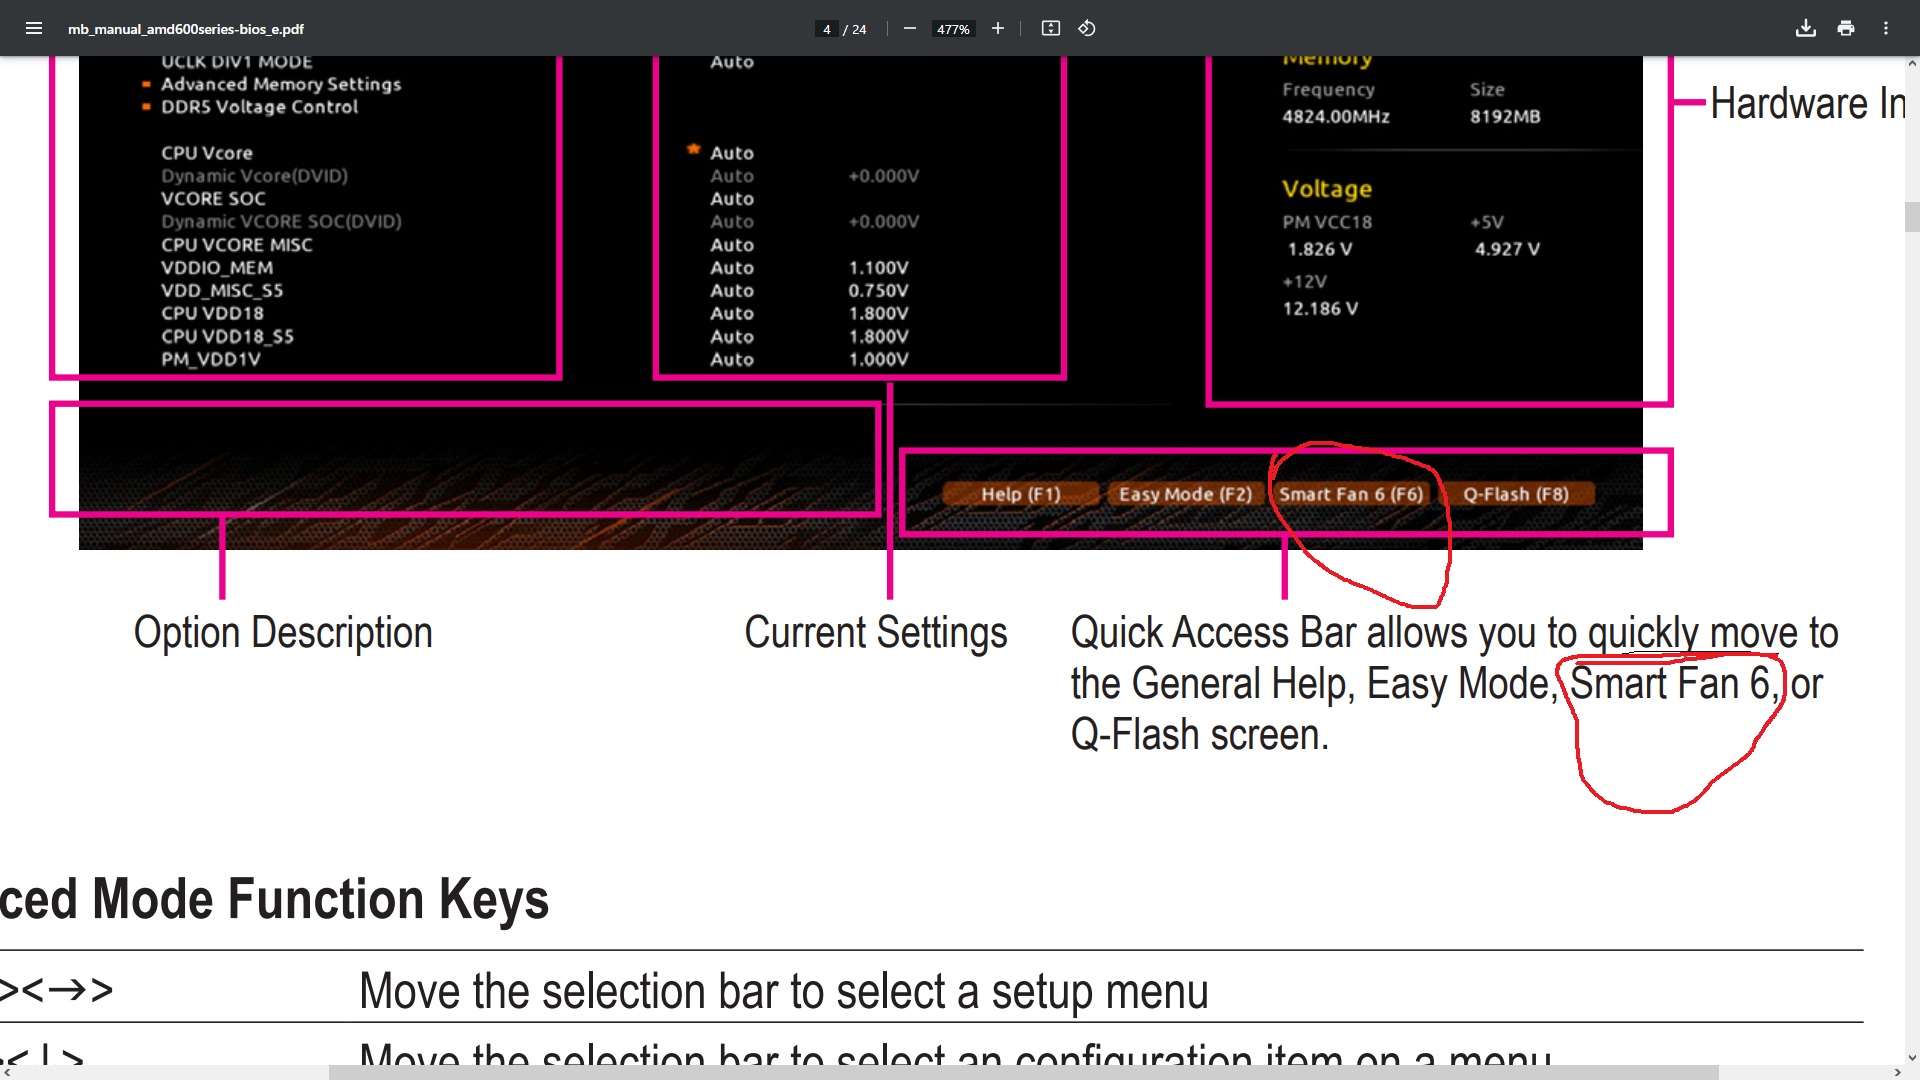The image size is (1920, 1080).
Task: Click the Help (F1) button in the BIOS image
Action: 1020,494
